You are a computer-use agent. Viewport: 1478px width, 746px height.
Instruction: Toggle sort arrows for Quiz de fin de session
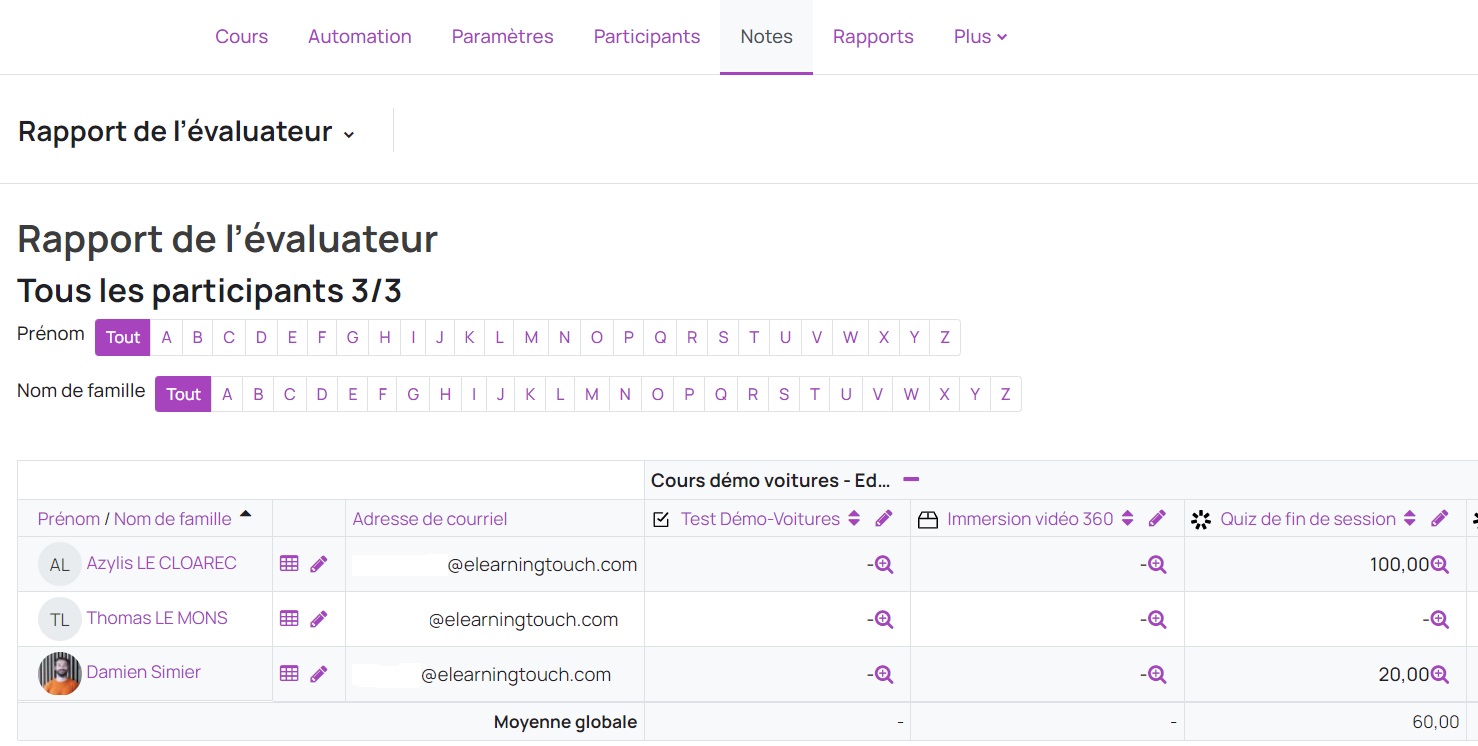point(1410,519)
